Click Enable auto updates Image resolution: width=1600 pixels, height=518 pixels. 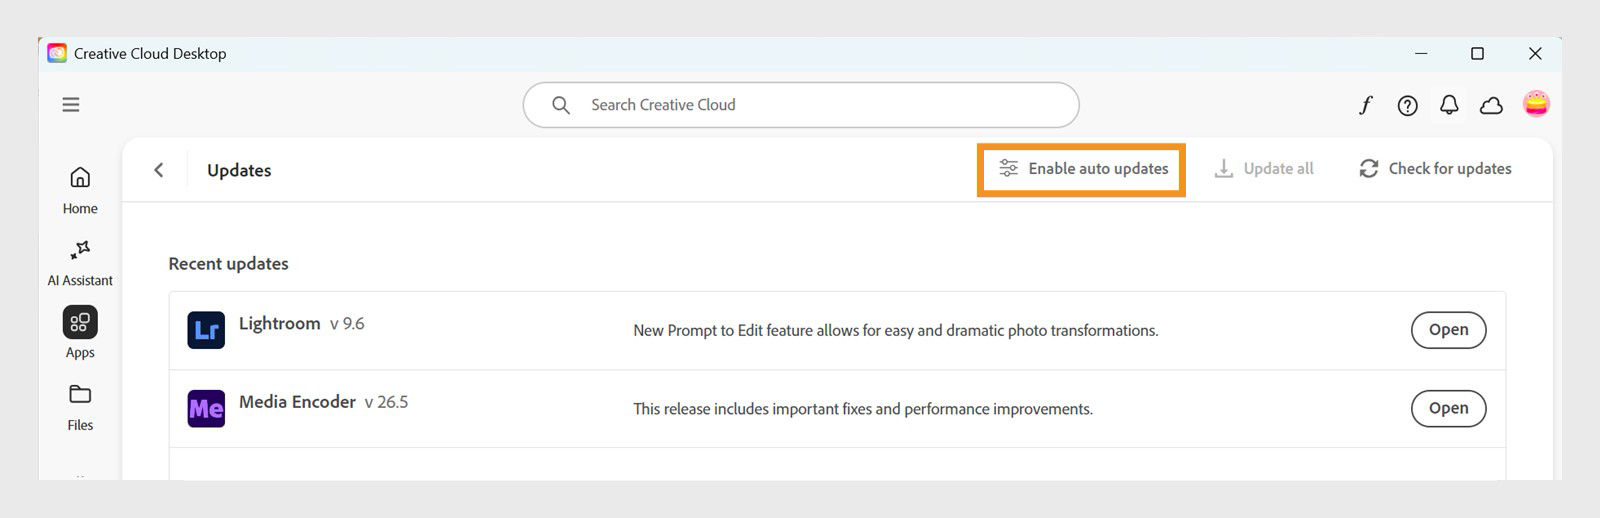click(x=1083, y=169)
